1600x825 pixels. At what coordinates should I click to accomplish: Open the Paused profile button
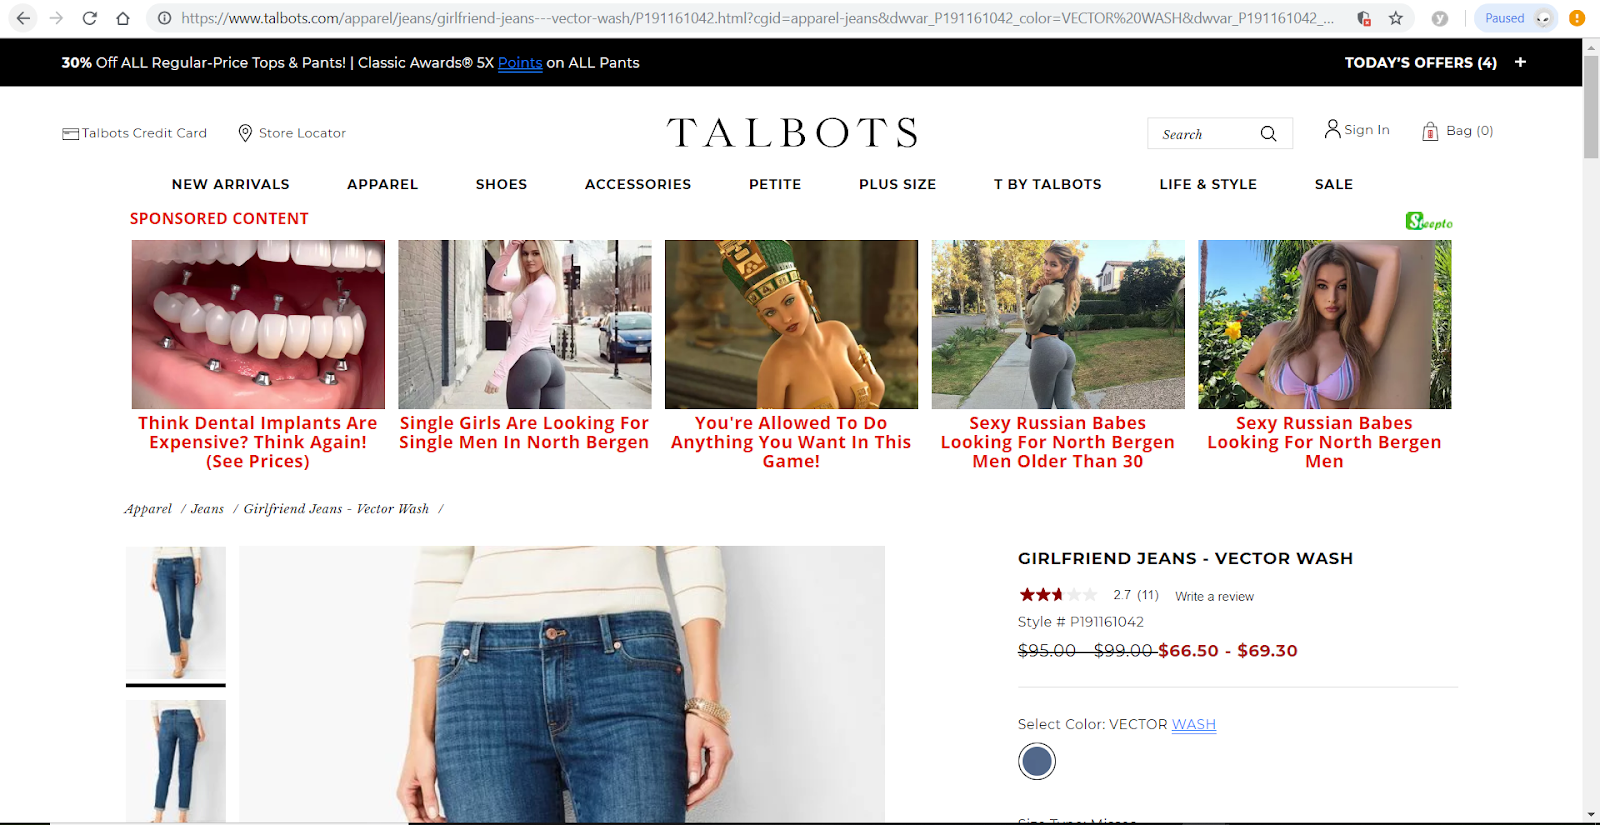click(x=1516, y=18)
